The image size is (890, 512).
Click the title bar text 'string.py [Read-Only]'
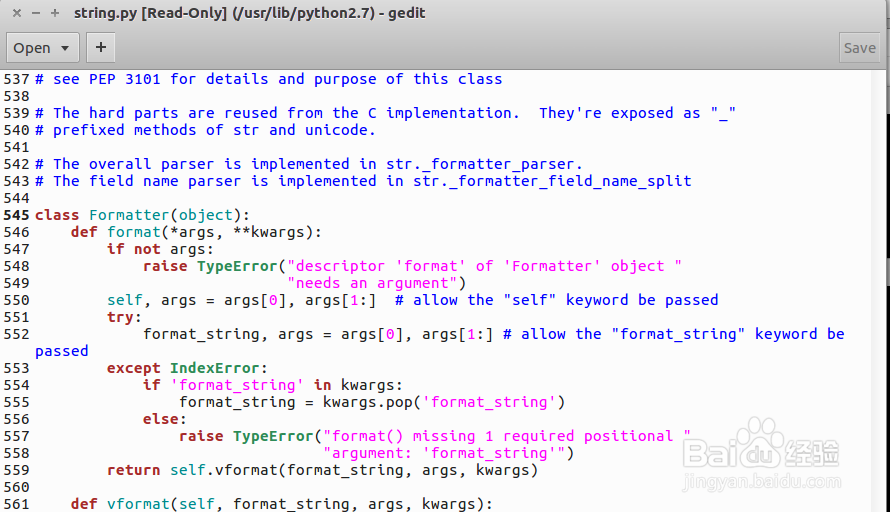(x=150, y=13)
